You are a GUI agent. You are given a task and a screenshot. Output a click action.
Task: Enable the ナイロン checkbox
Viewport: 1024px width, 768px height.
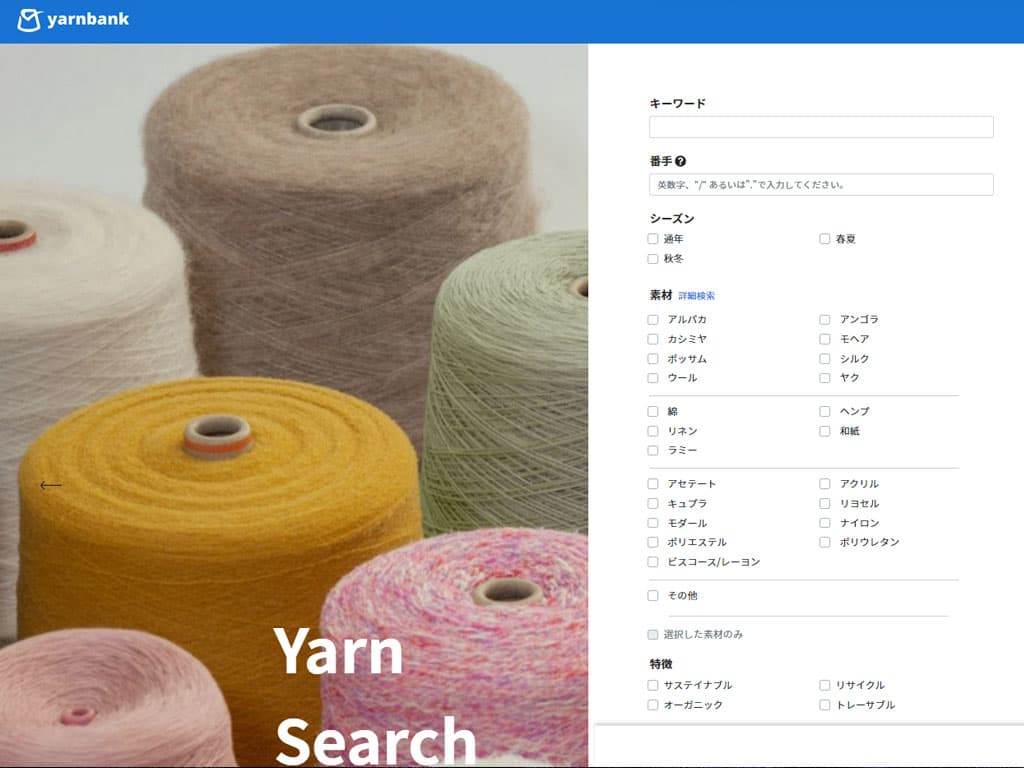(825, 523)
